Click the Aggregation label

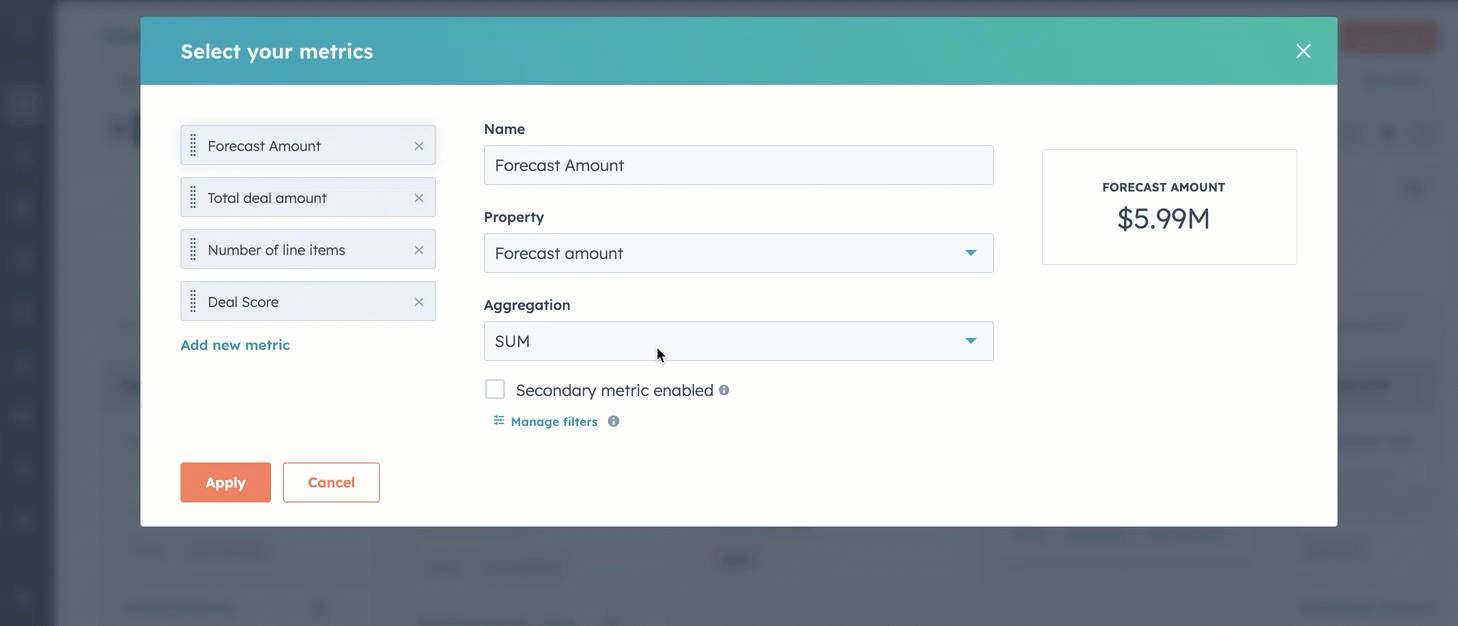pos(527,305)
